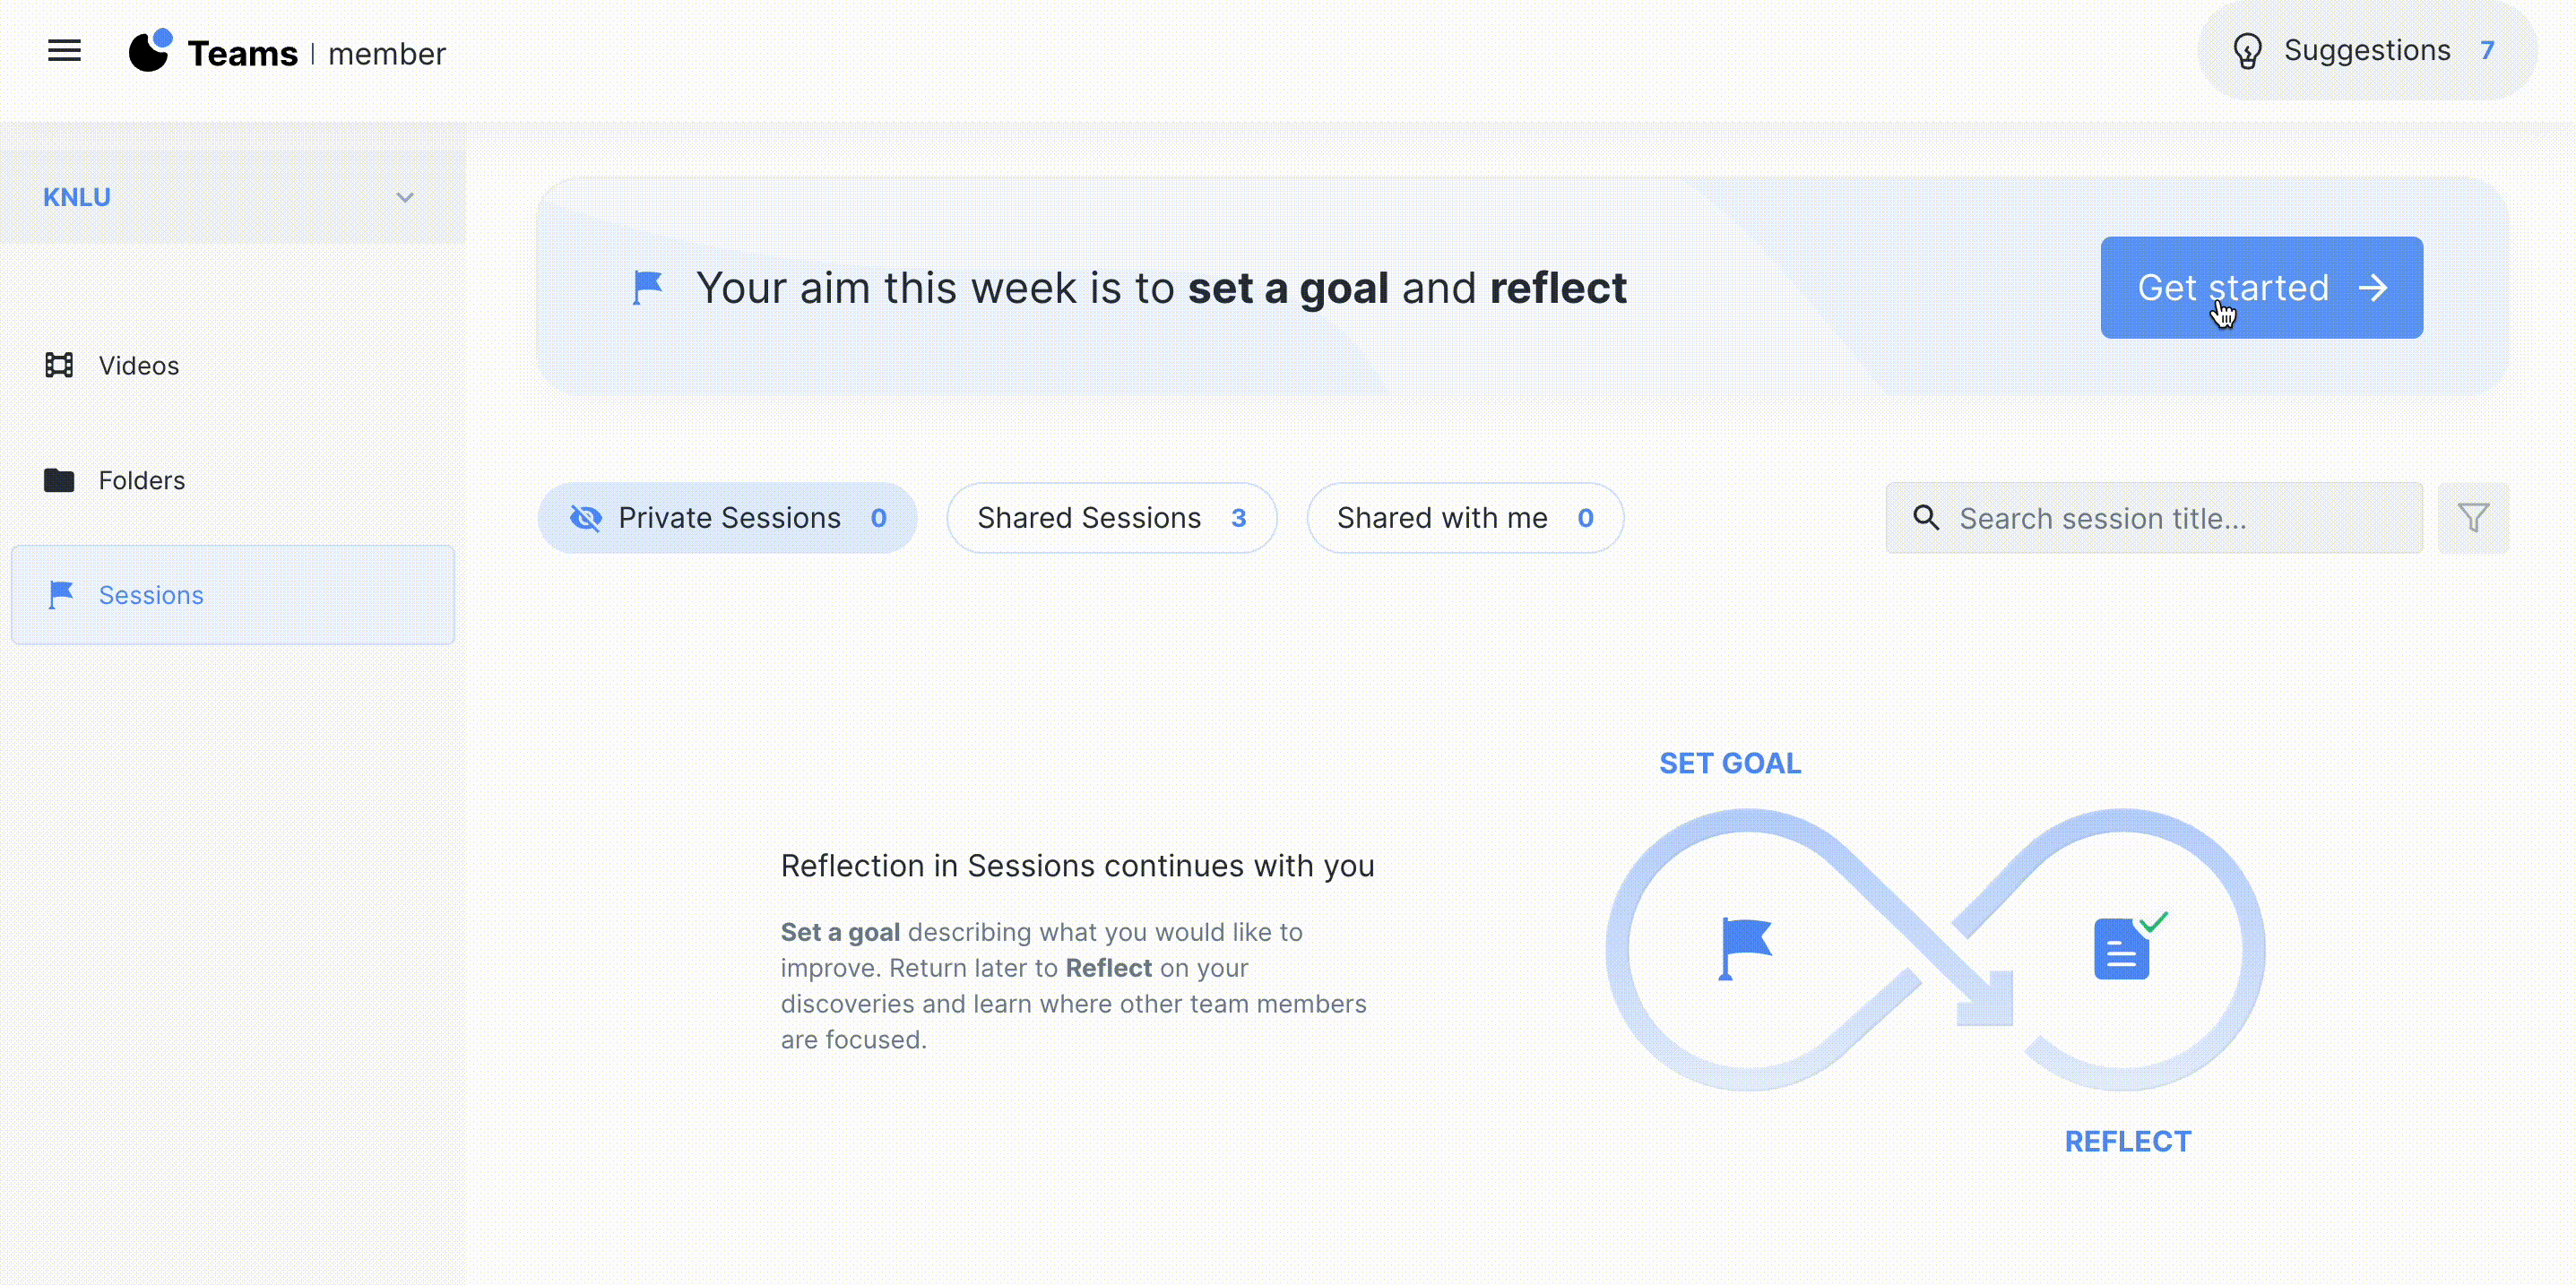Open the Suggestions button
This screenshot has height=1285, width=2576.
(x=2365, y=51)
